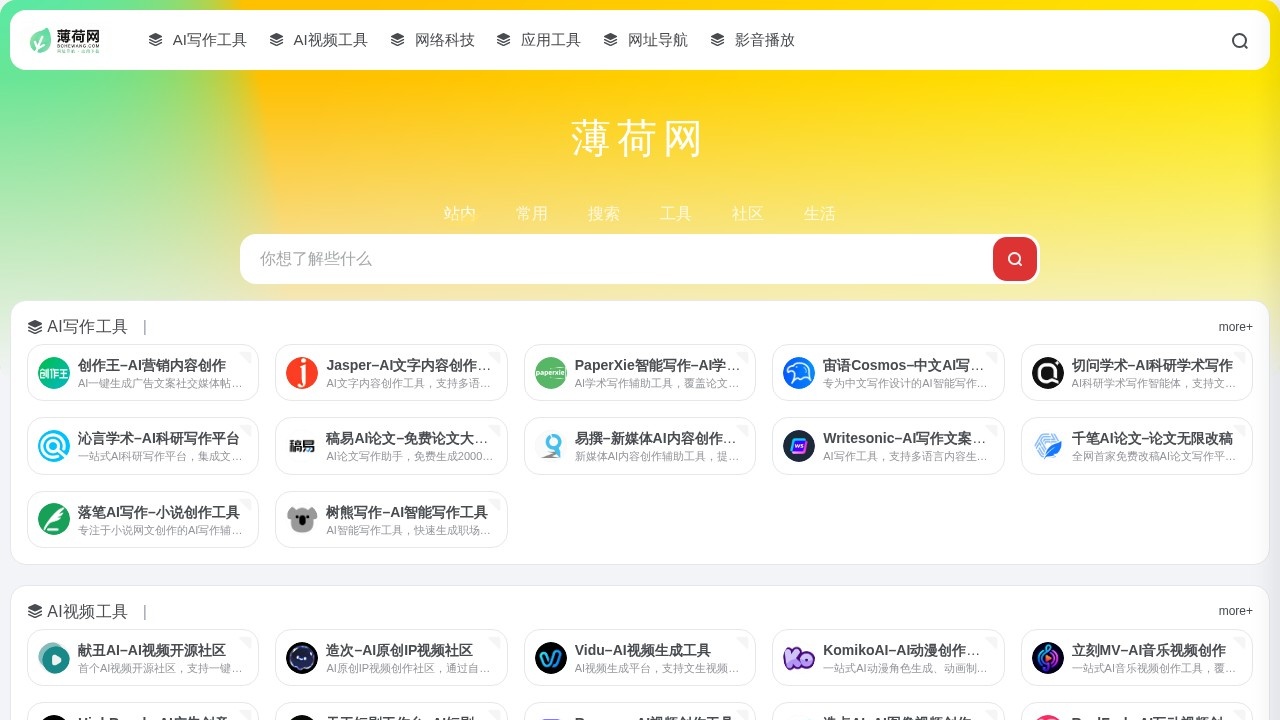Open 稿易AI论文 link
The height and width of the screenshot is (720, 1280).
[408, 438]
